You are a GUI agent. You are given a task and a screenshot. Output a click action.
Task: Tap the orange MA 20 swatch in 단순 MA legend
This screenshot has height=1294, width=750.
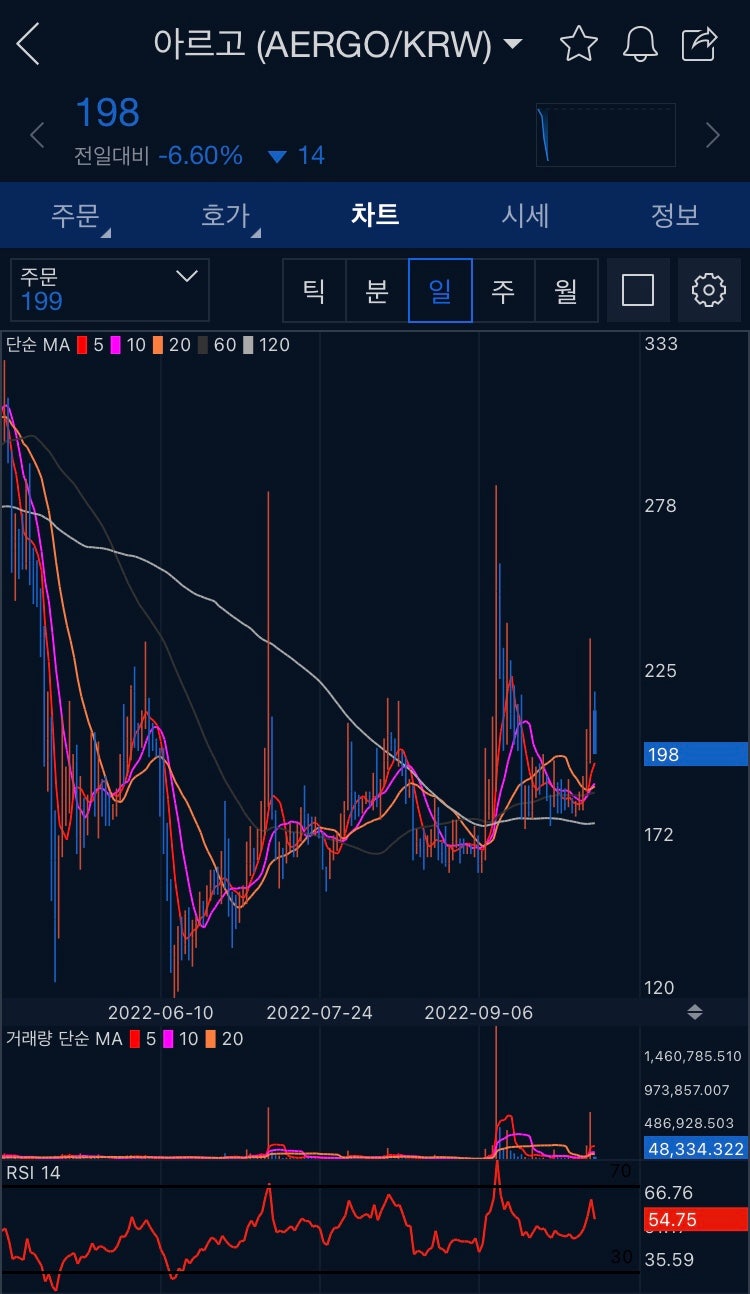pos(158,345)
